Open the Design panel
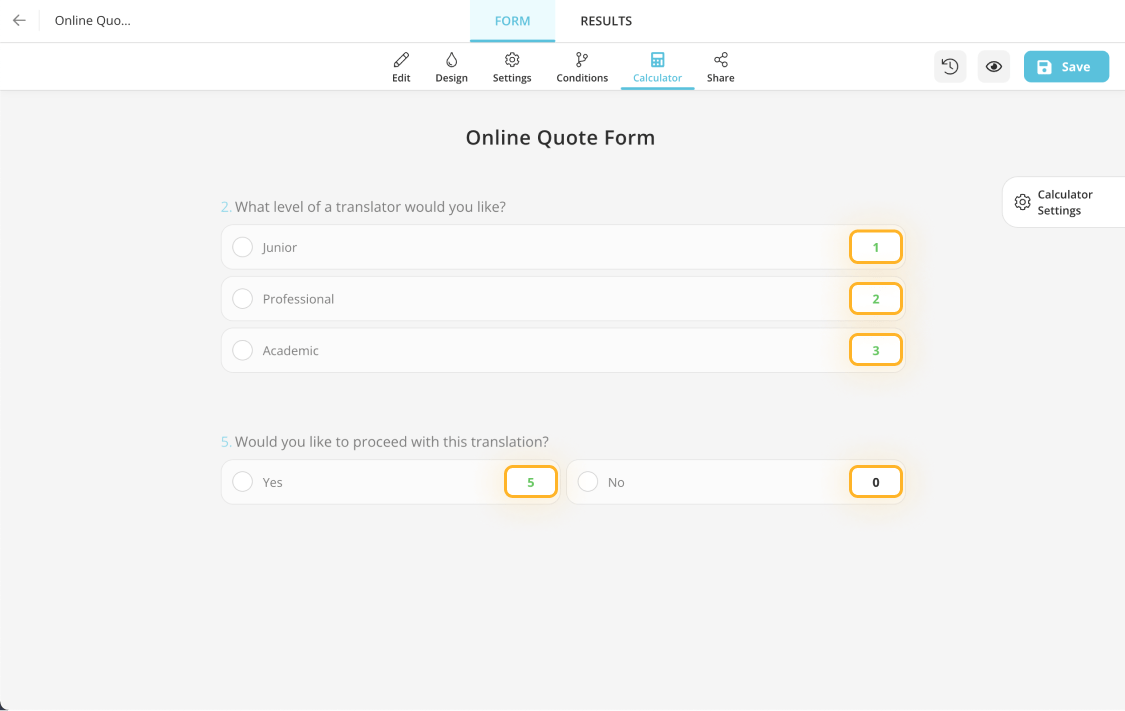 pos(451,66)
